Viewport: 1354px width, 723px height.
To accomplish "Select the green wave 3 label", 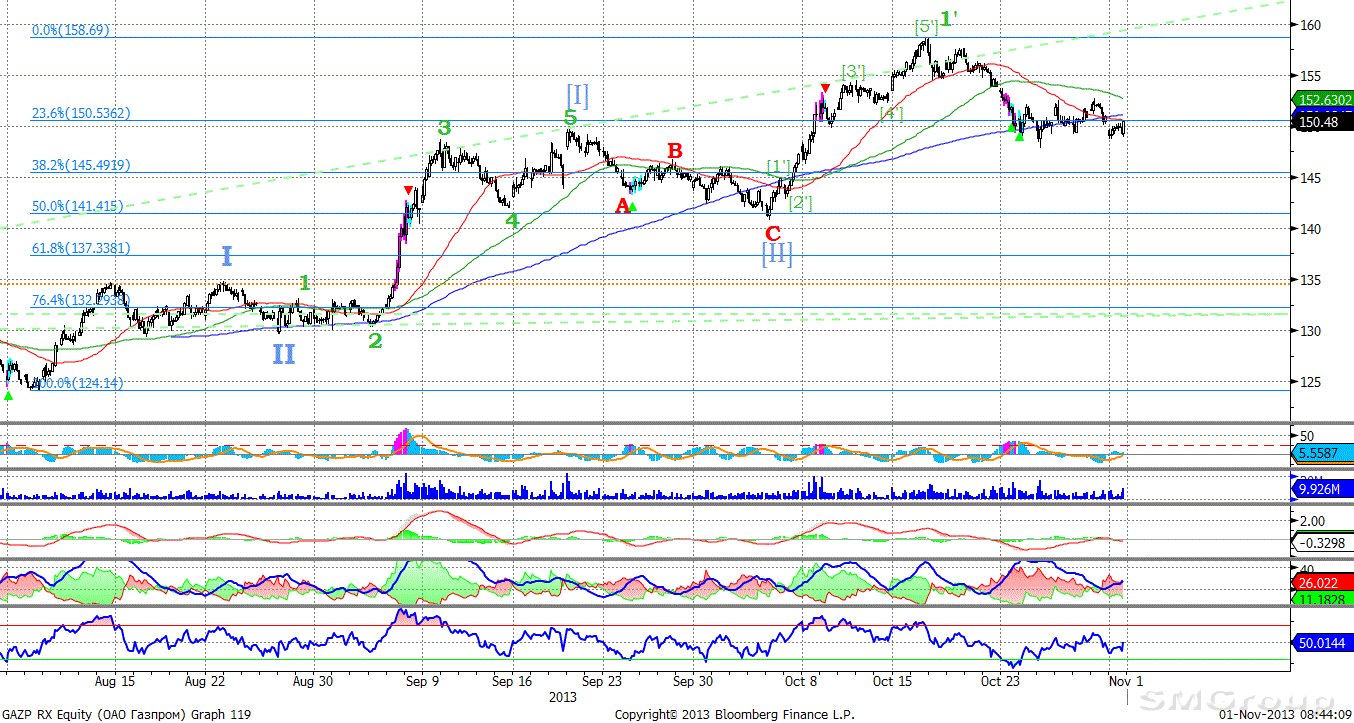I will click(444, 128).
